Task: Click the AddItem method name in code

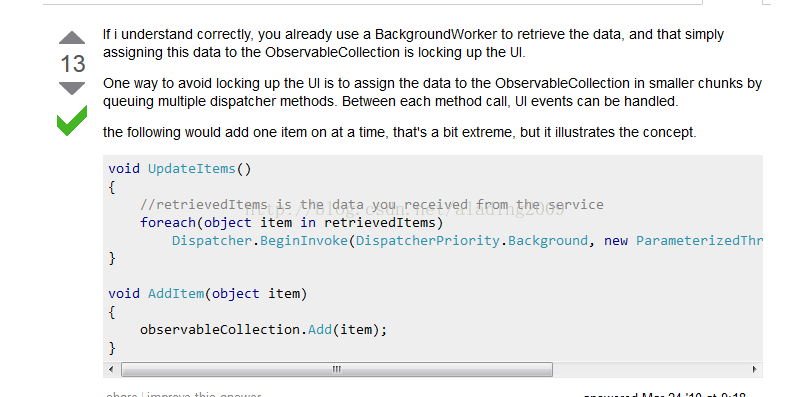Action: point(176,294)
